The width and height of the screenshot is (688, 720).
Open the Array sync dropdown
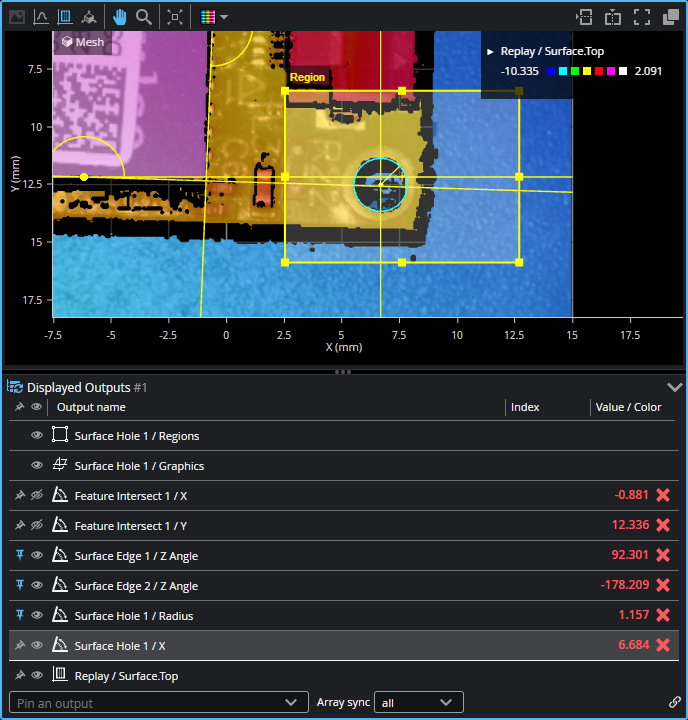click(x=418, y=703)
